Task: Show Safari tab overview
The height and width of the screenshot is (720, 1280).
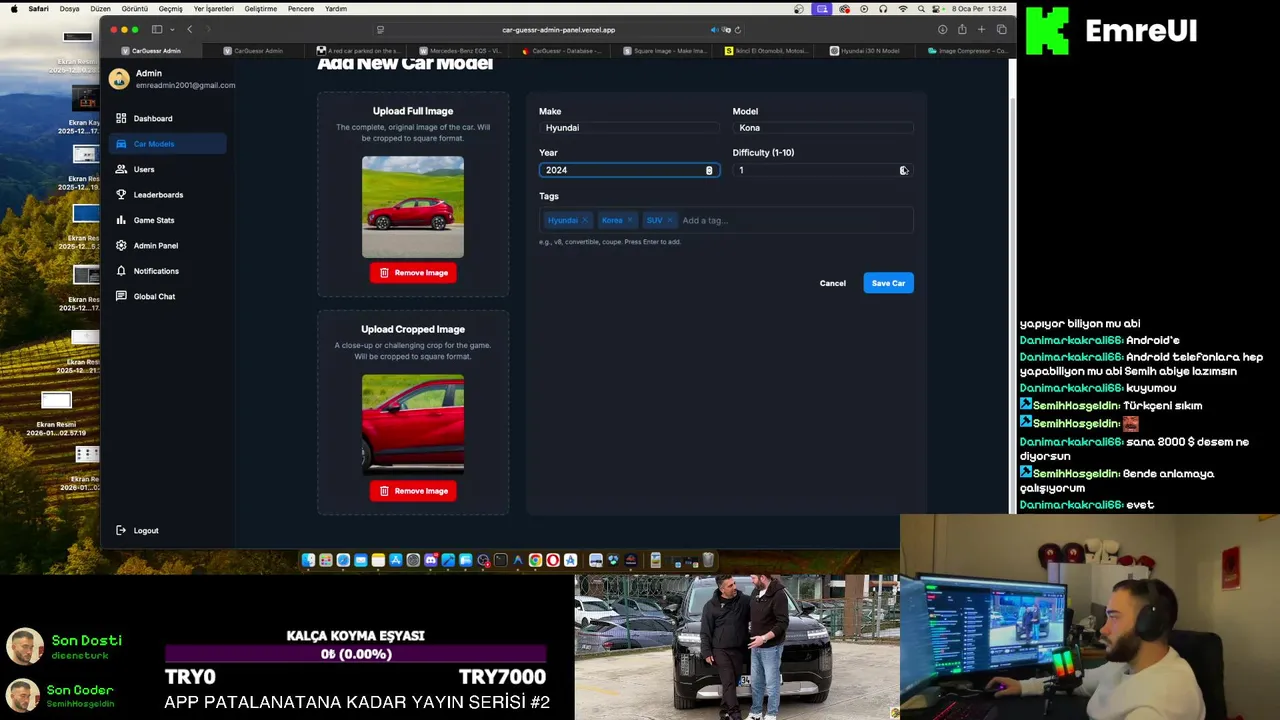Action: 1001,30
